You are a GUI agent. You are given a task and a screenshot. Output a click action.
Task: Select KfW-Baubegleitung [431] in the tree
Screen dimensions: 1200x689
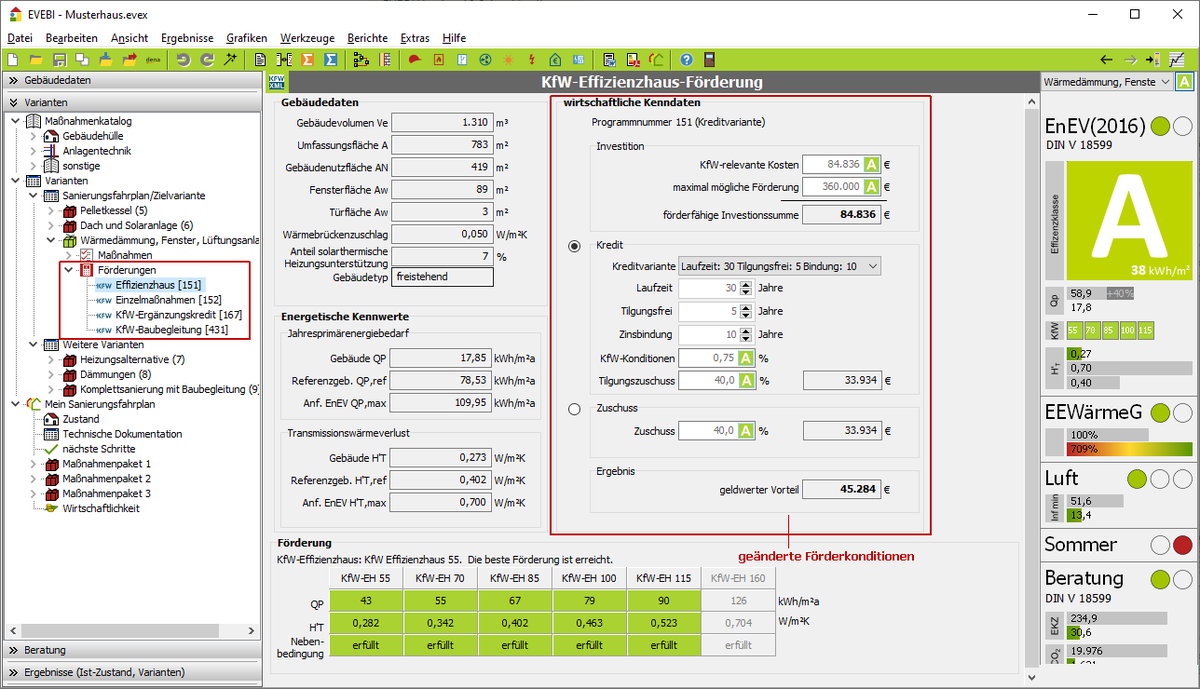point(171,329)
